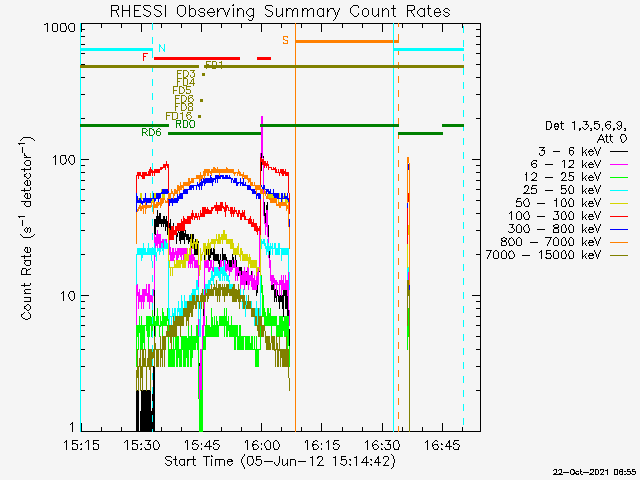640x480 pixels.
Task: Click the legend header Det 1,3,5,6,9
Action: click(586, 126)
